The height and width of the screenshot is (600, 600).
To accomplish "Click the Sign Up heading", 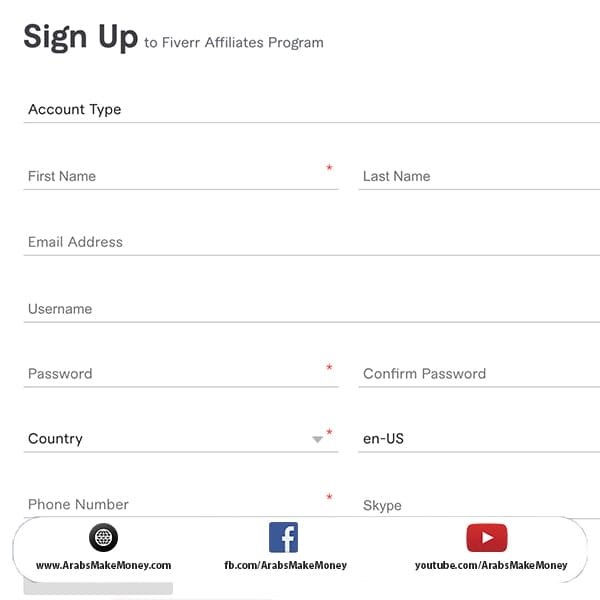I will (x=80, y=37).
